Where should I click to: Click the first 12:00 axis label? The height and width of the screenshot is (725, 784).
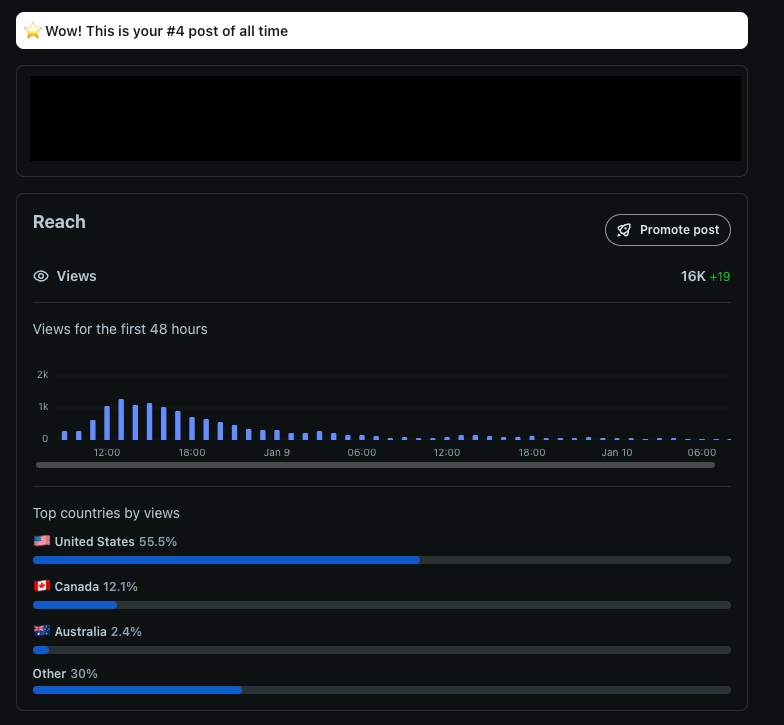(106, 452)
